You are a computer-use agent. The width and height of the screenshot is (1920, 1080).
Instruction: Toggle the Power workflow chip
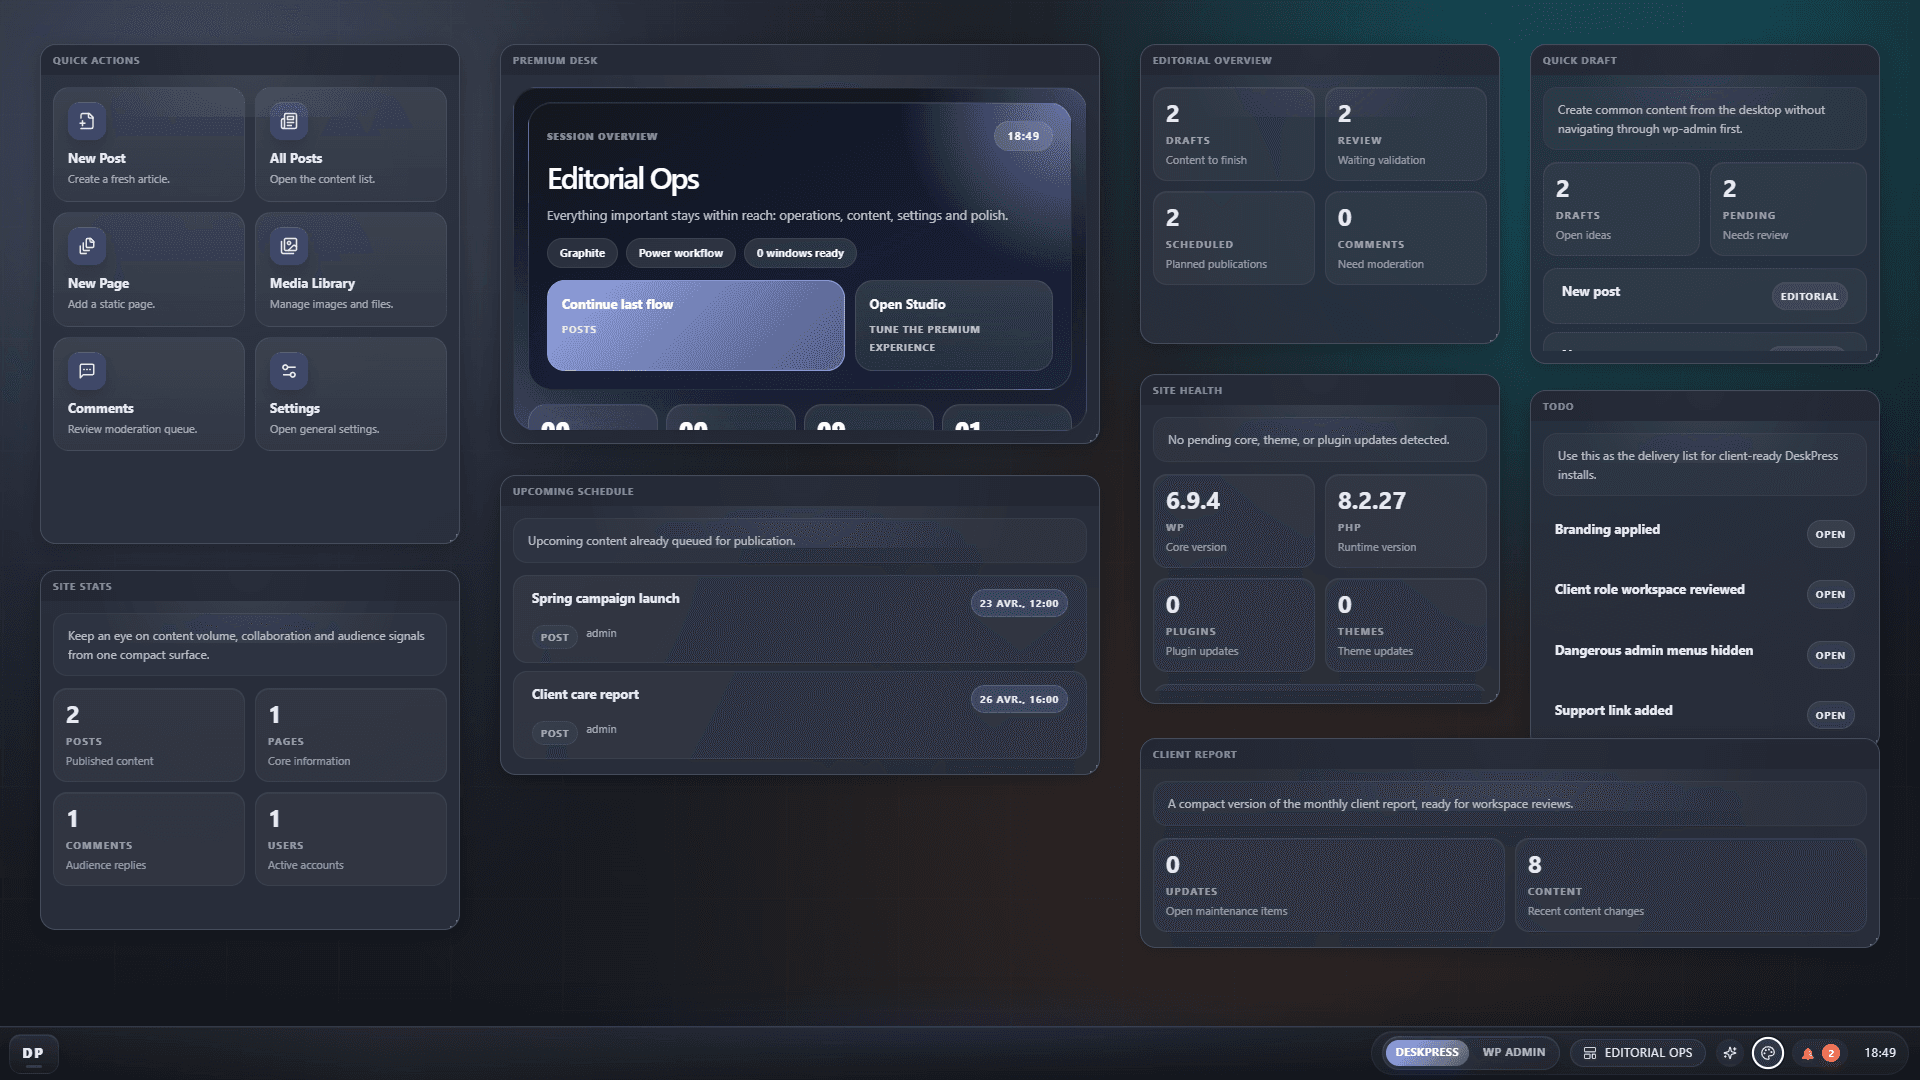pyautogui.click(x=680, y=253)
